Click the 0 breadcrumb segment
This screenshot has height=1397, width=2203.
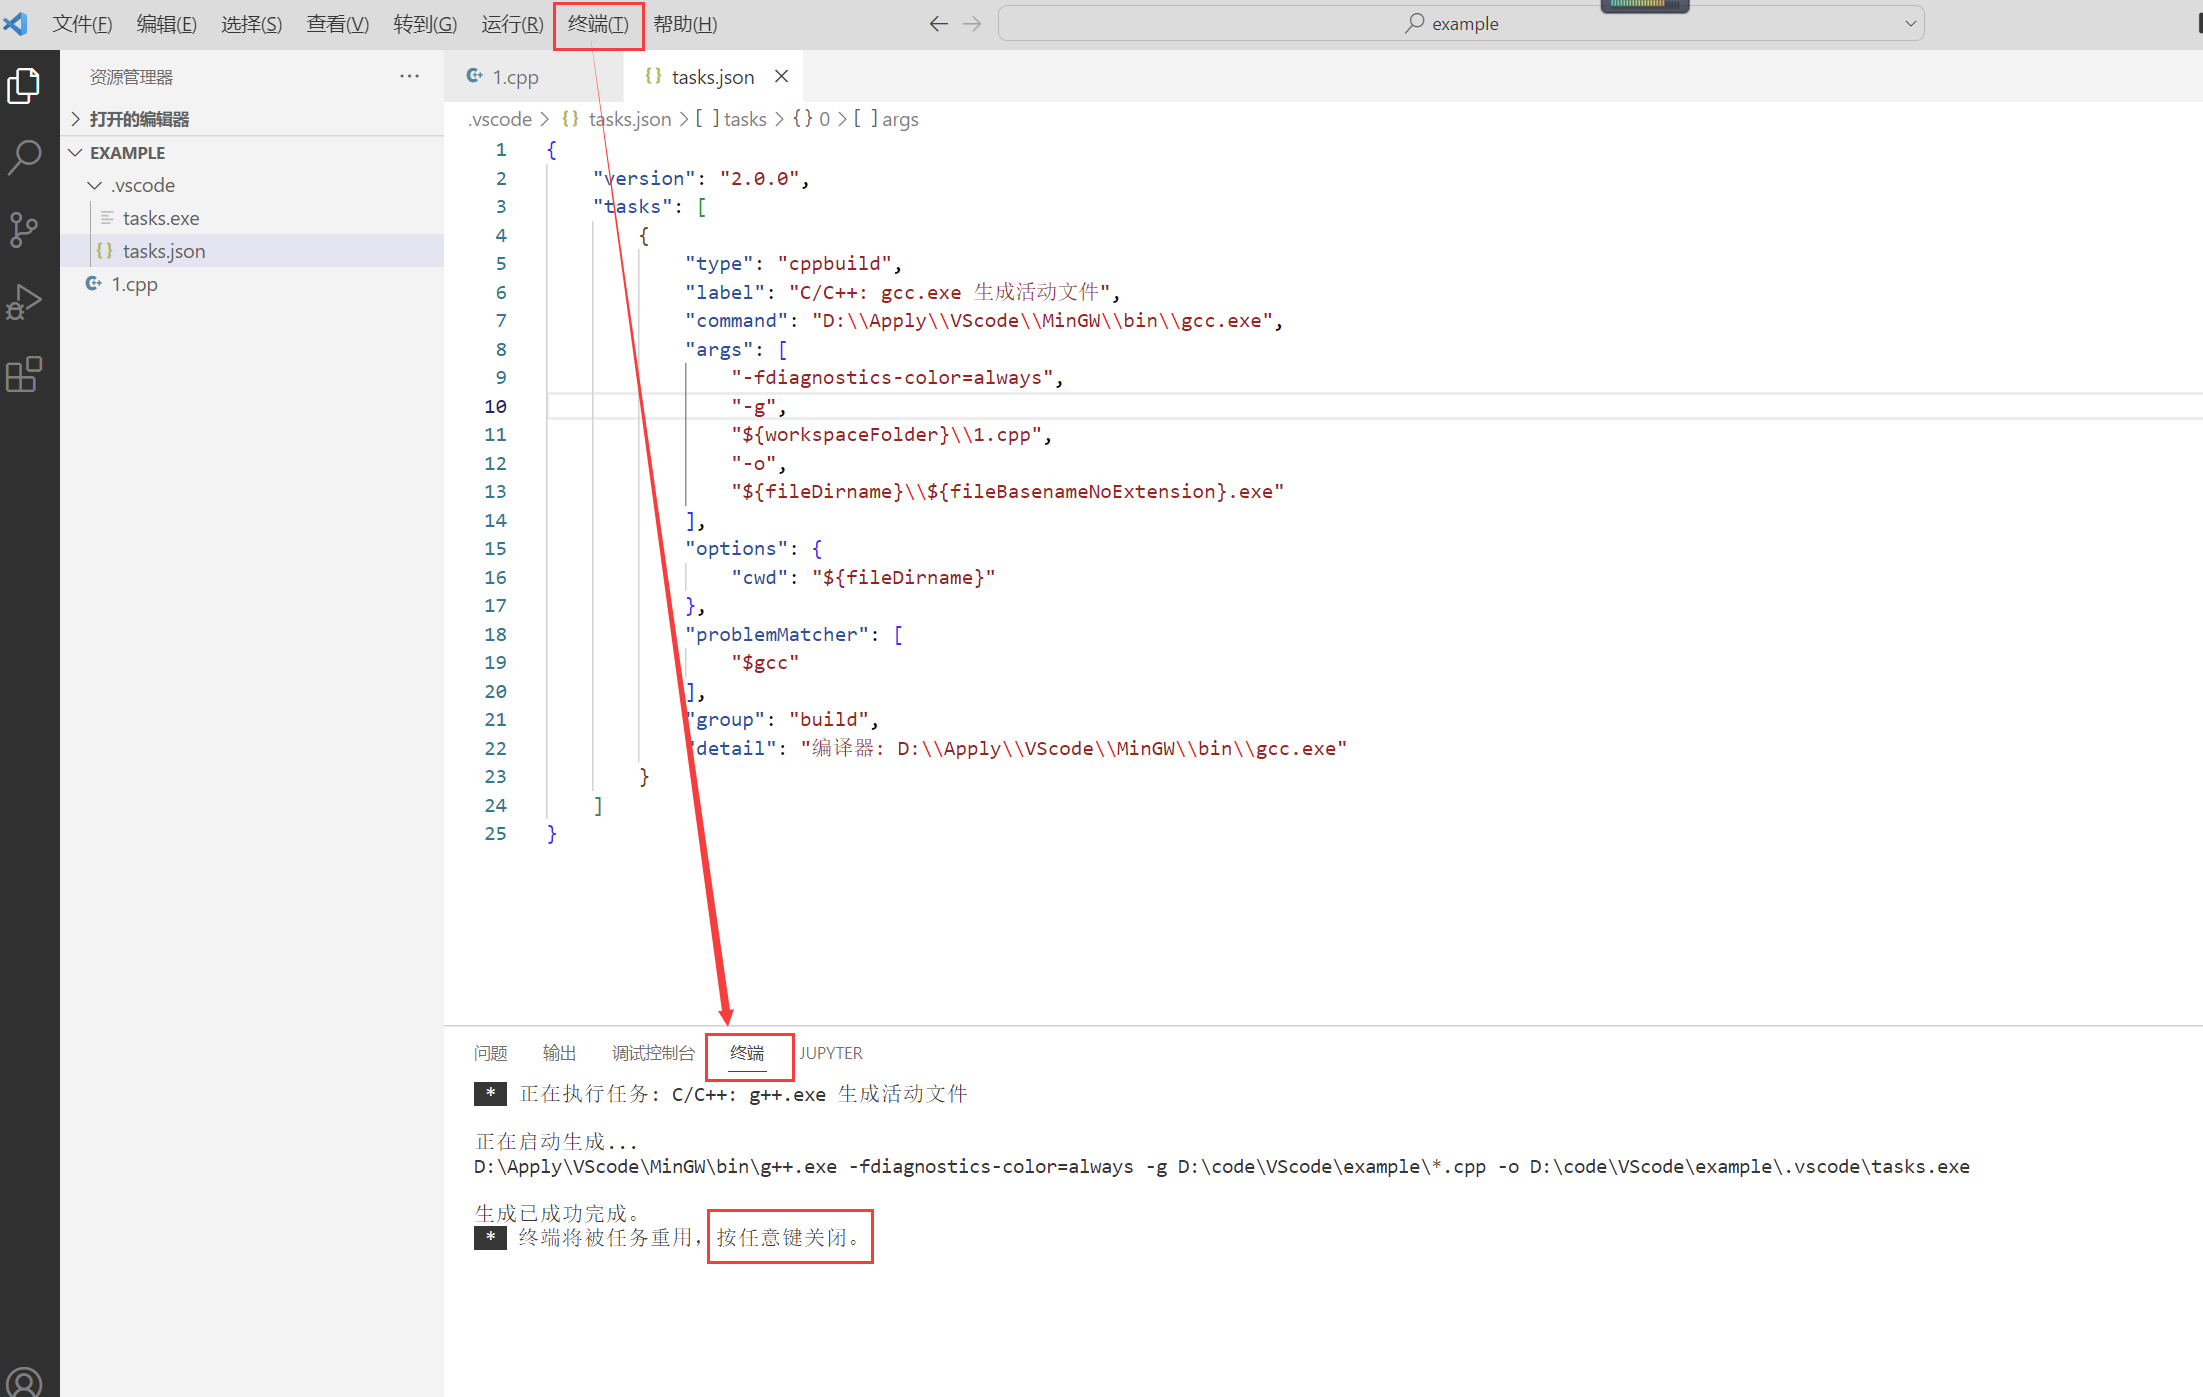click(825, 119)
